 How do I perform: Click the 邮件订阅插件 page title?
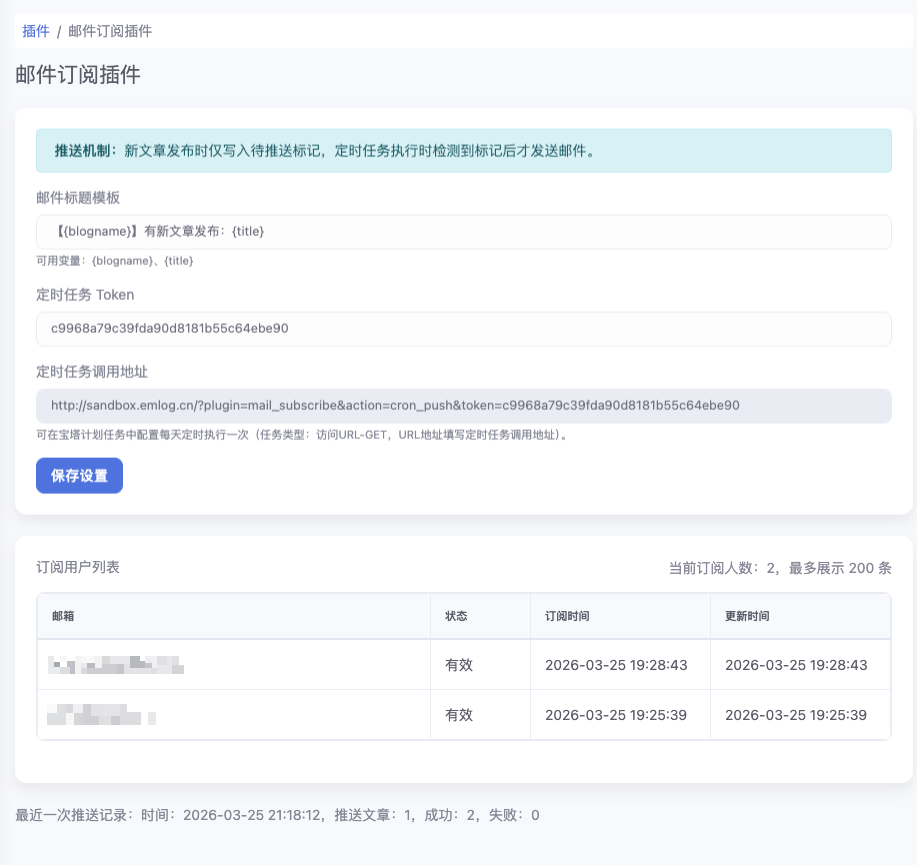(78, 75)
